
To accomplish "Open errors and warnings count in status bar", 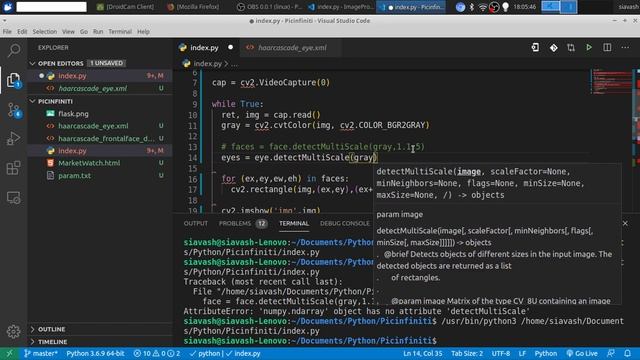I will coord(157,353).
